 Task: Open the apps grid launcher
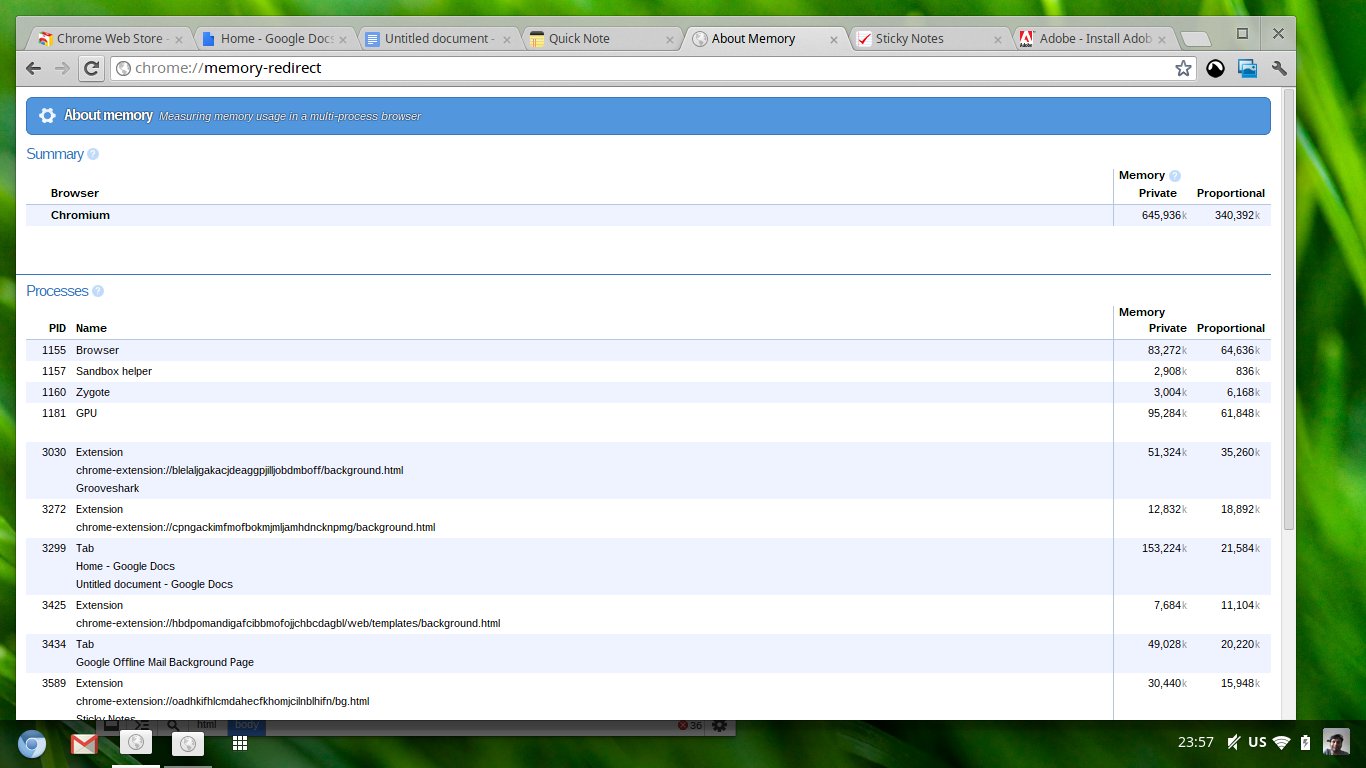[x=240, y=743]
